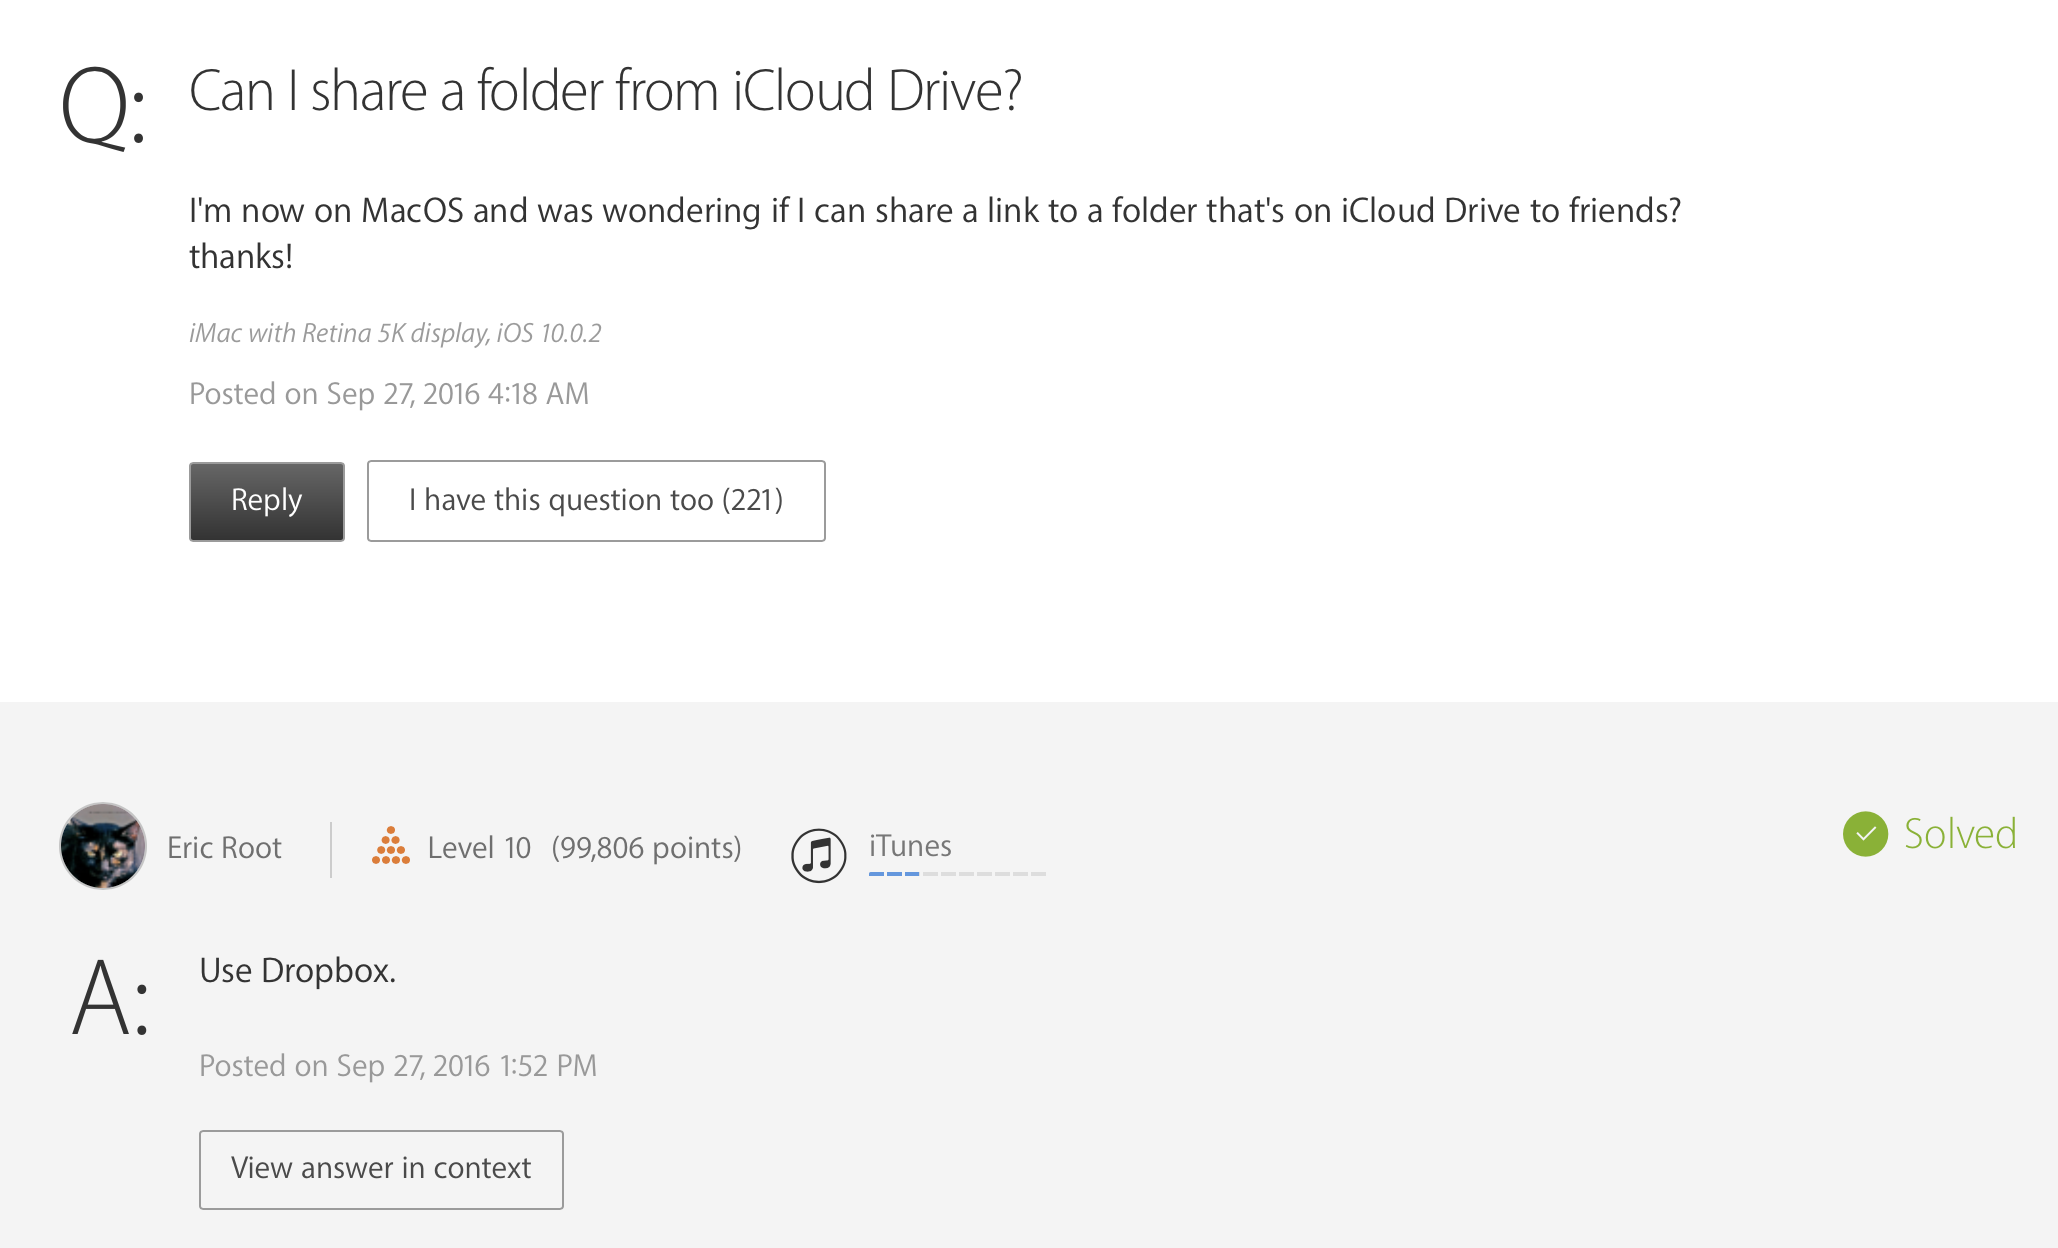Click the iTunes progress bar indicator
This screenshot has width=2058, height=1248.
956,874
